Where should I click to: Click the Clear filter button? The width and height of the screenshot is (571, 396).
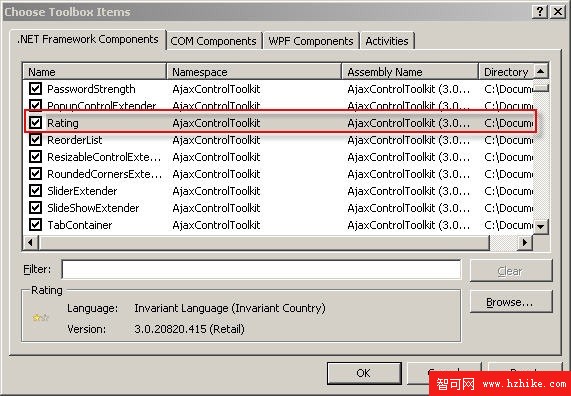[x=511, y=271]
